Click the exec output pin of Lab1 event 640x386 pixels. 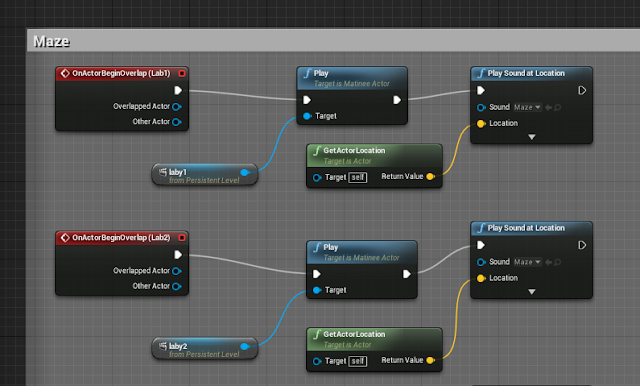pyautogui.click(x=178, y=90)
